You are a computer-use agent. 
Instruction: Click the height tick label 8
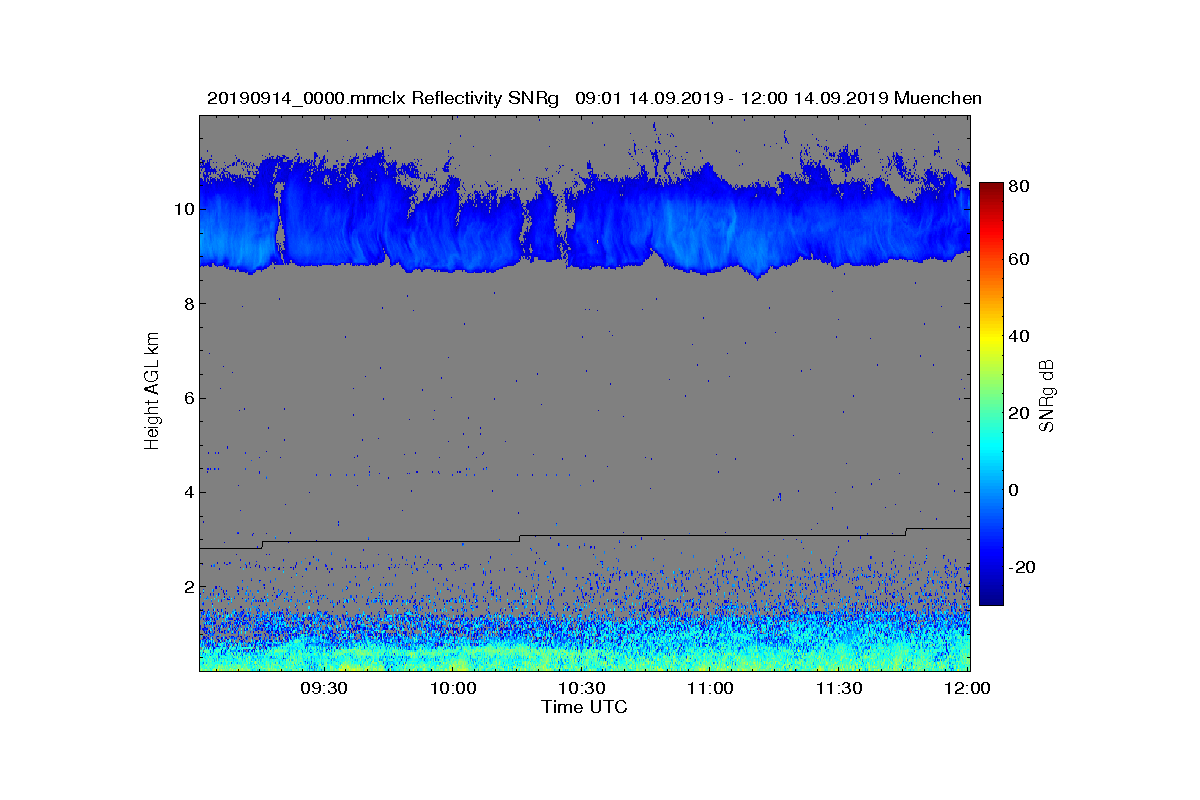pyautogui.click(x=188, y=303)
